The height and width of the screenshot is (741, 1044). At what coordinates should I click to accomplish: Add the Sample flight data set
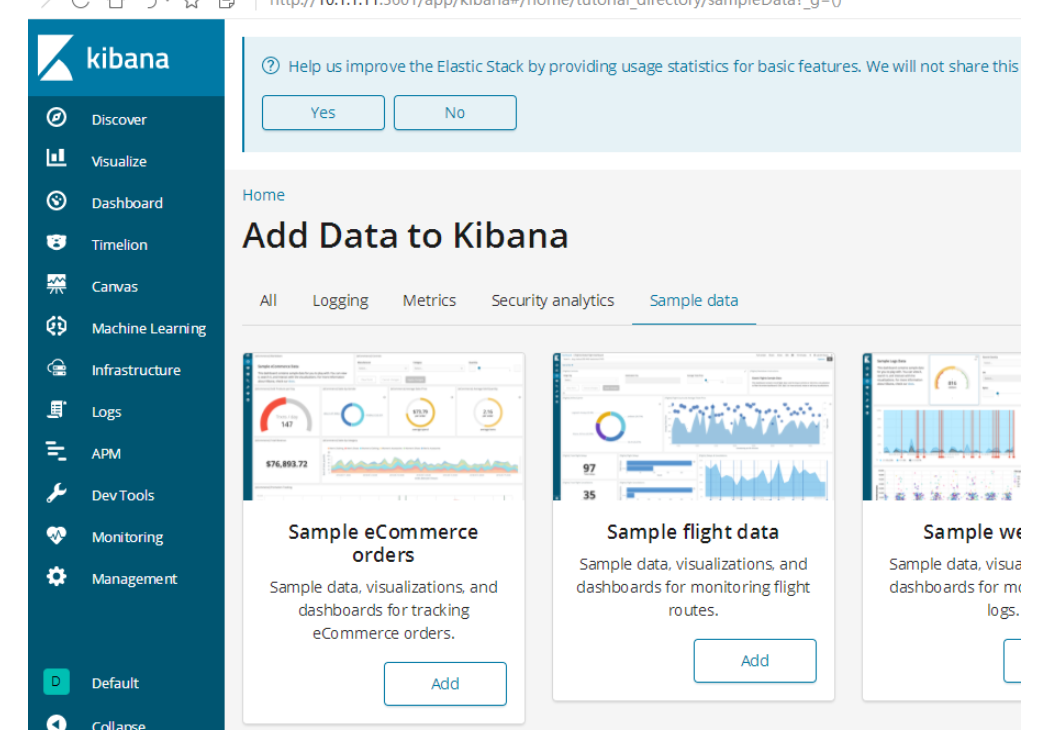(755, 660)
